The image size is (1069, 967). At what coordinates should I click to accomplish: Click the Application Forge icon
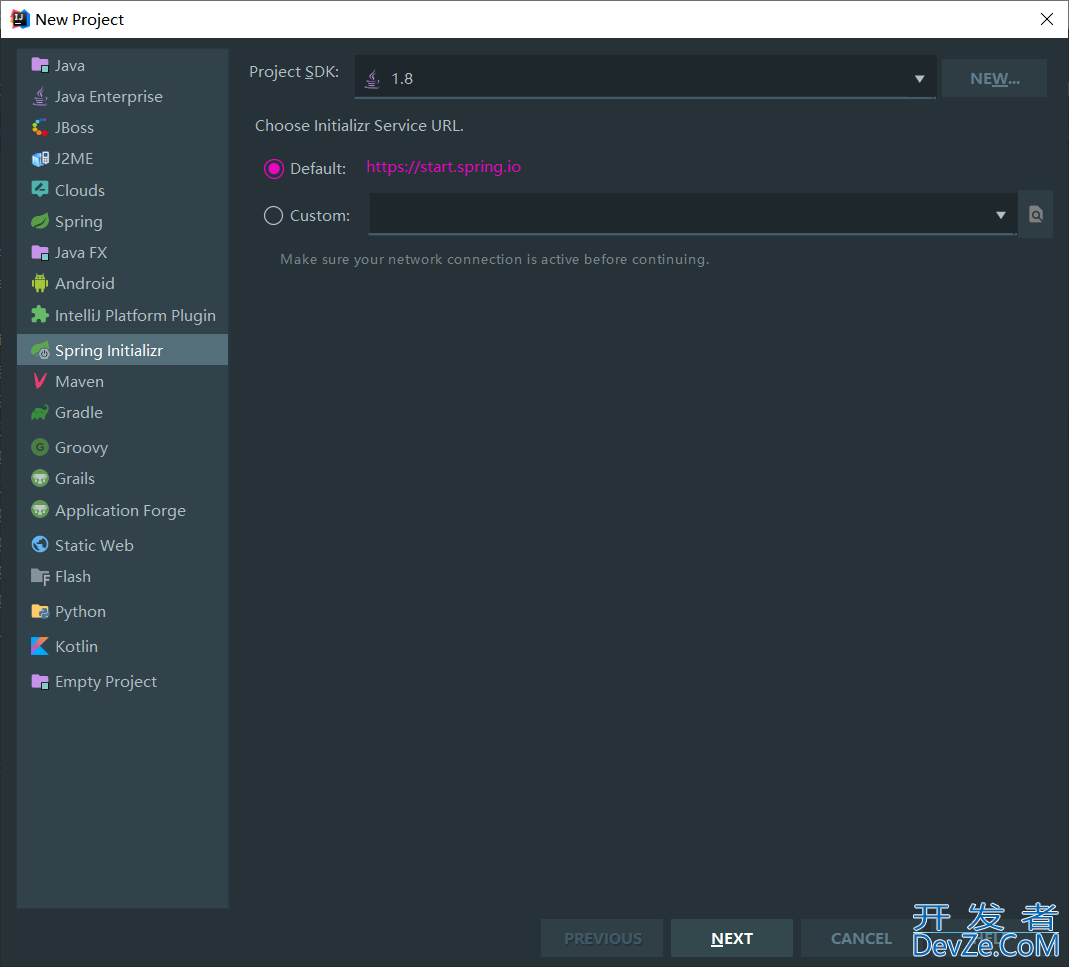(x=40, y=509)
